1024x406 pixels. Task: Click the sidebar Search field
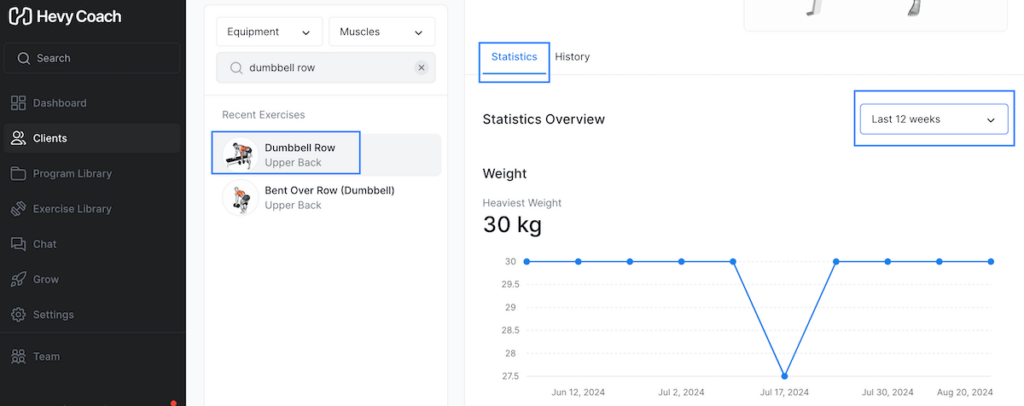click(95, 58)
